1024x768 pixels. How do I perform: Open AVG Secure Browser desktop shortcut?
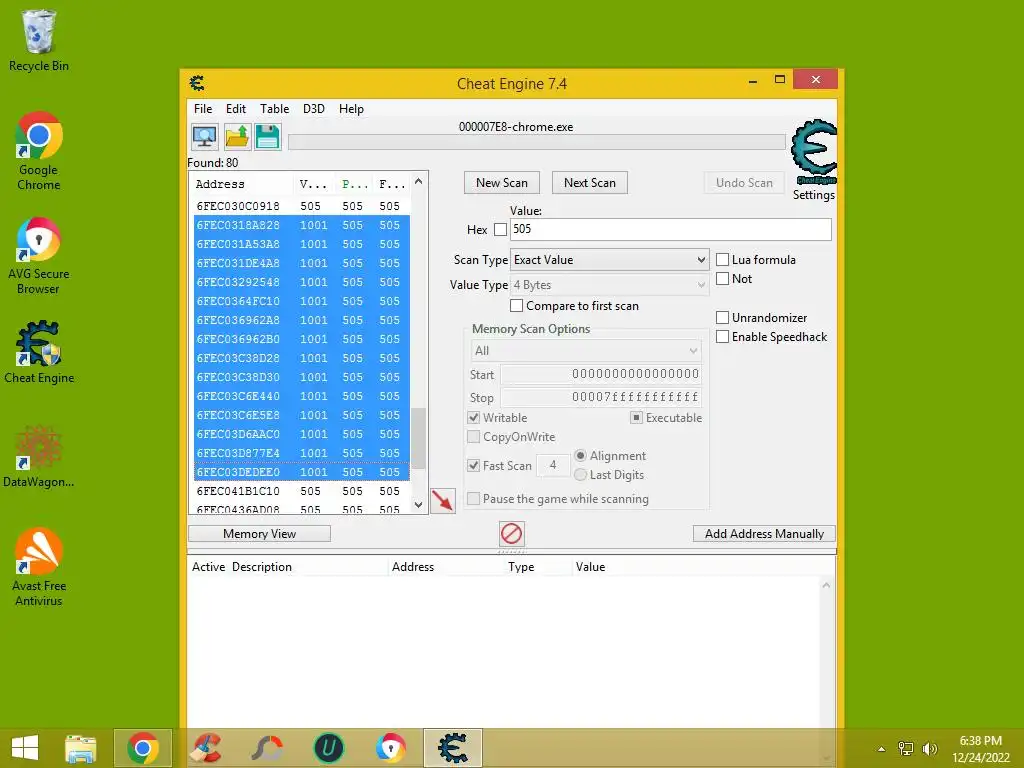39,256
